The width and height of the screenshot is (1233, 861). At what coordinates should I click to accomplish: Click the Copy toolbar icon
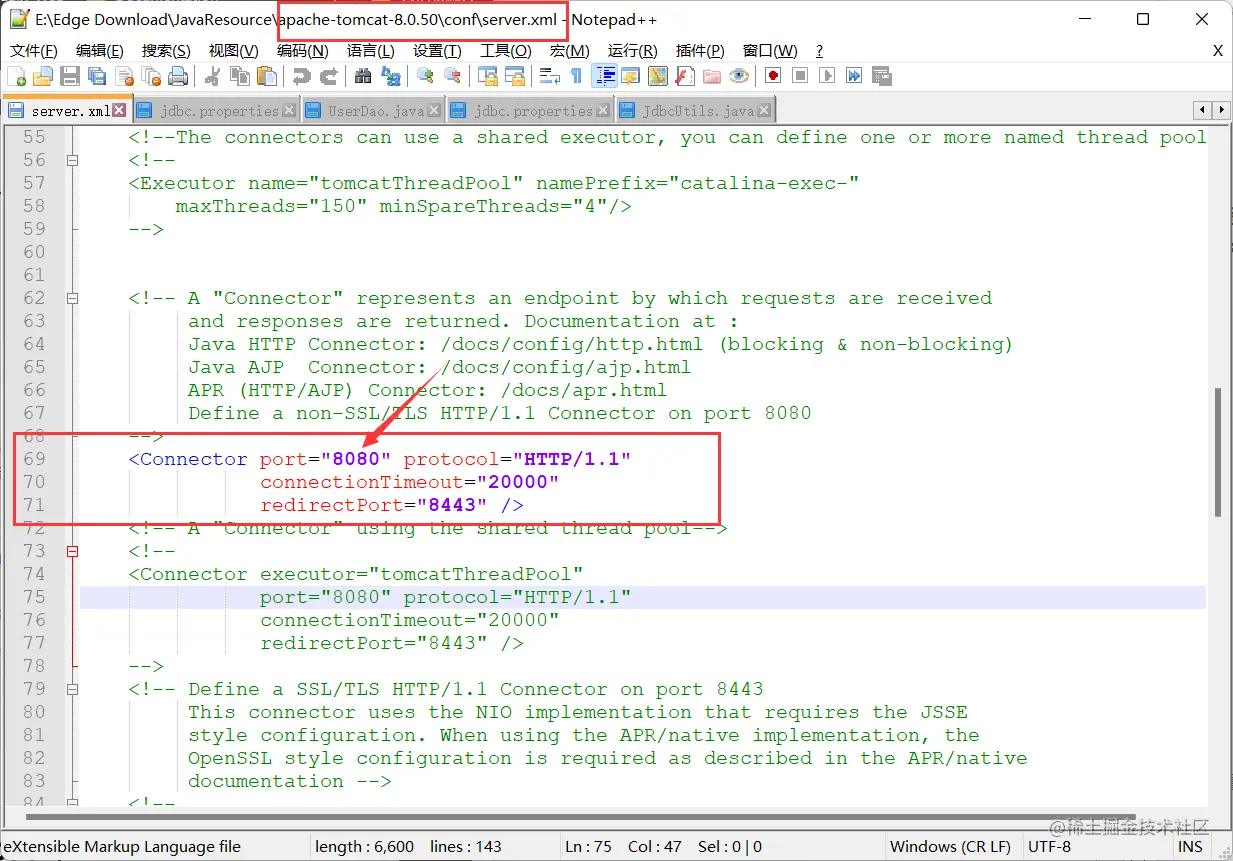(x=240, y=76)
